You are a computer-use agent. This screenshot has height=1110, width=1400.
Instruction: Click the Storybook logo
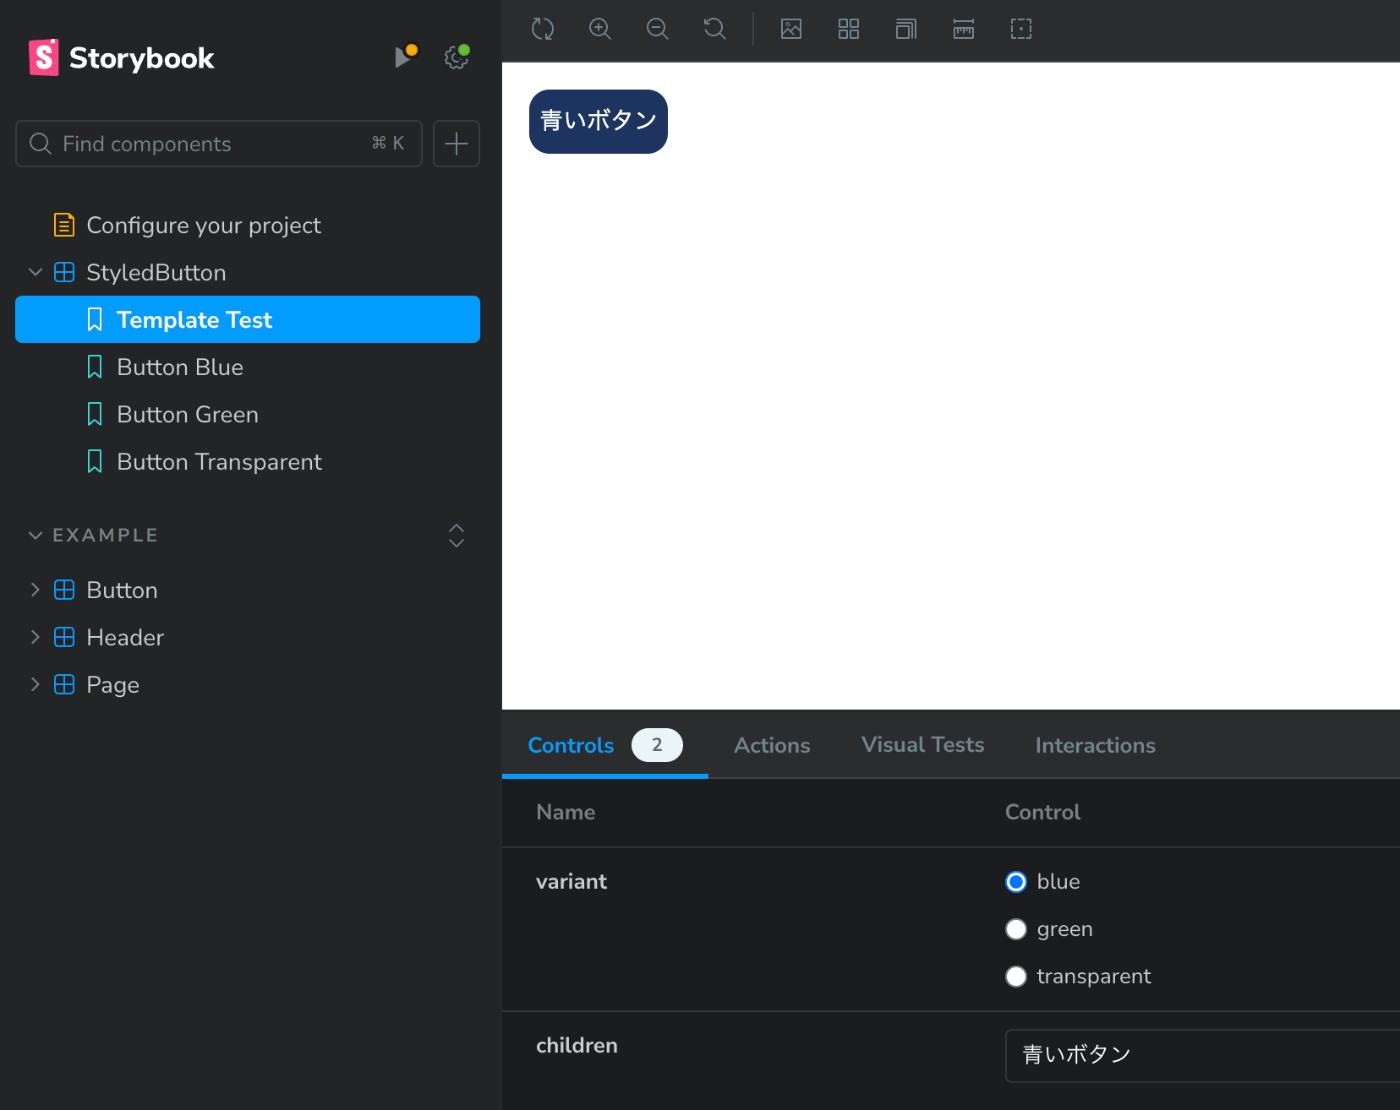pyautogui.click(x=121, y=58)
